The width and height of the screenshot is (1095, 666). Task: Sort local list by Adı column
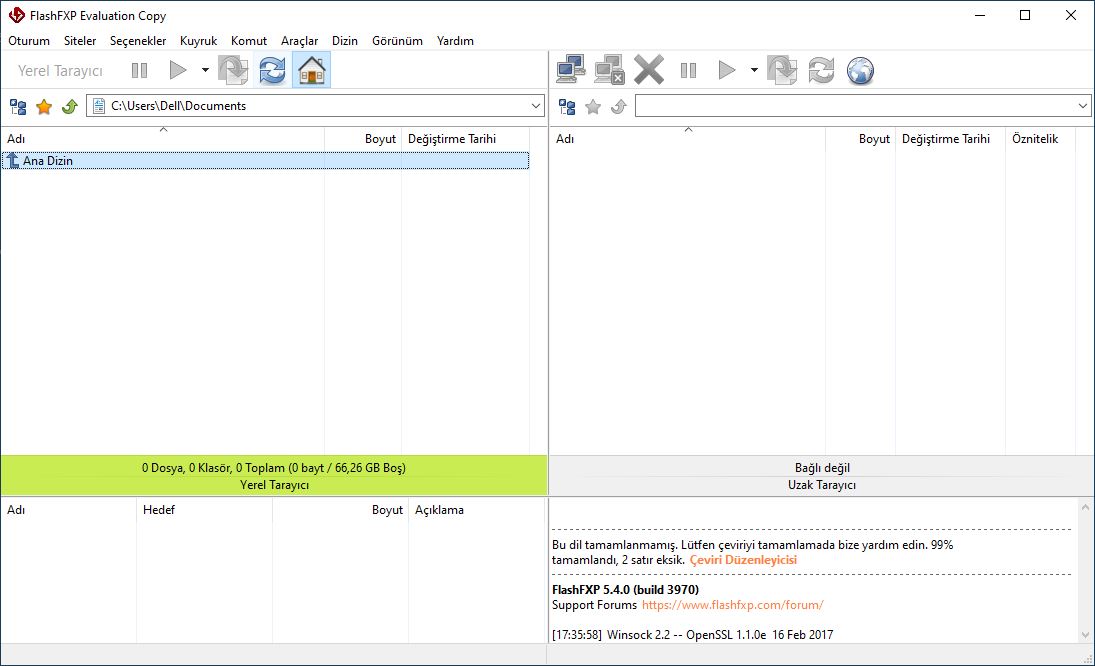[x=163, y=139]
